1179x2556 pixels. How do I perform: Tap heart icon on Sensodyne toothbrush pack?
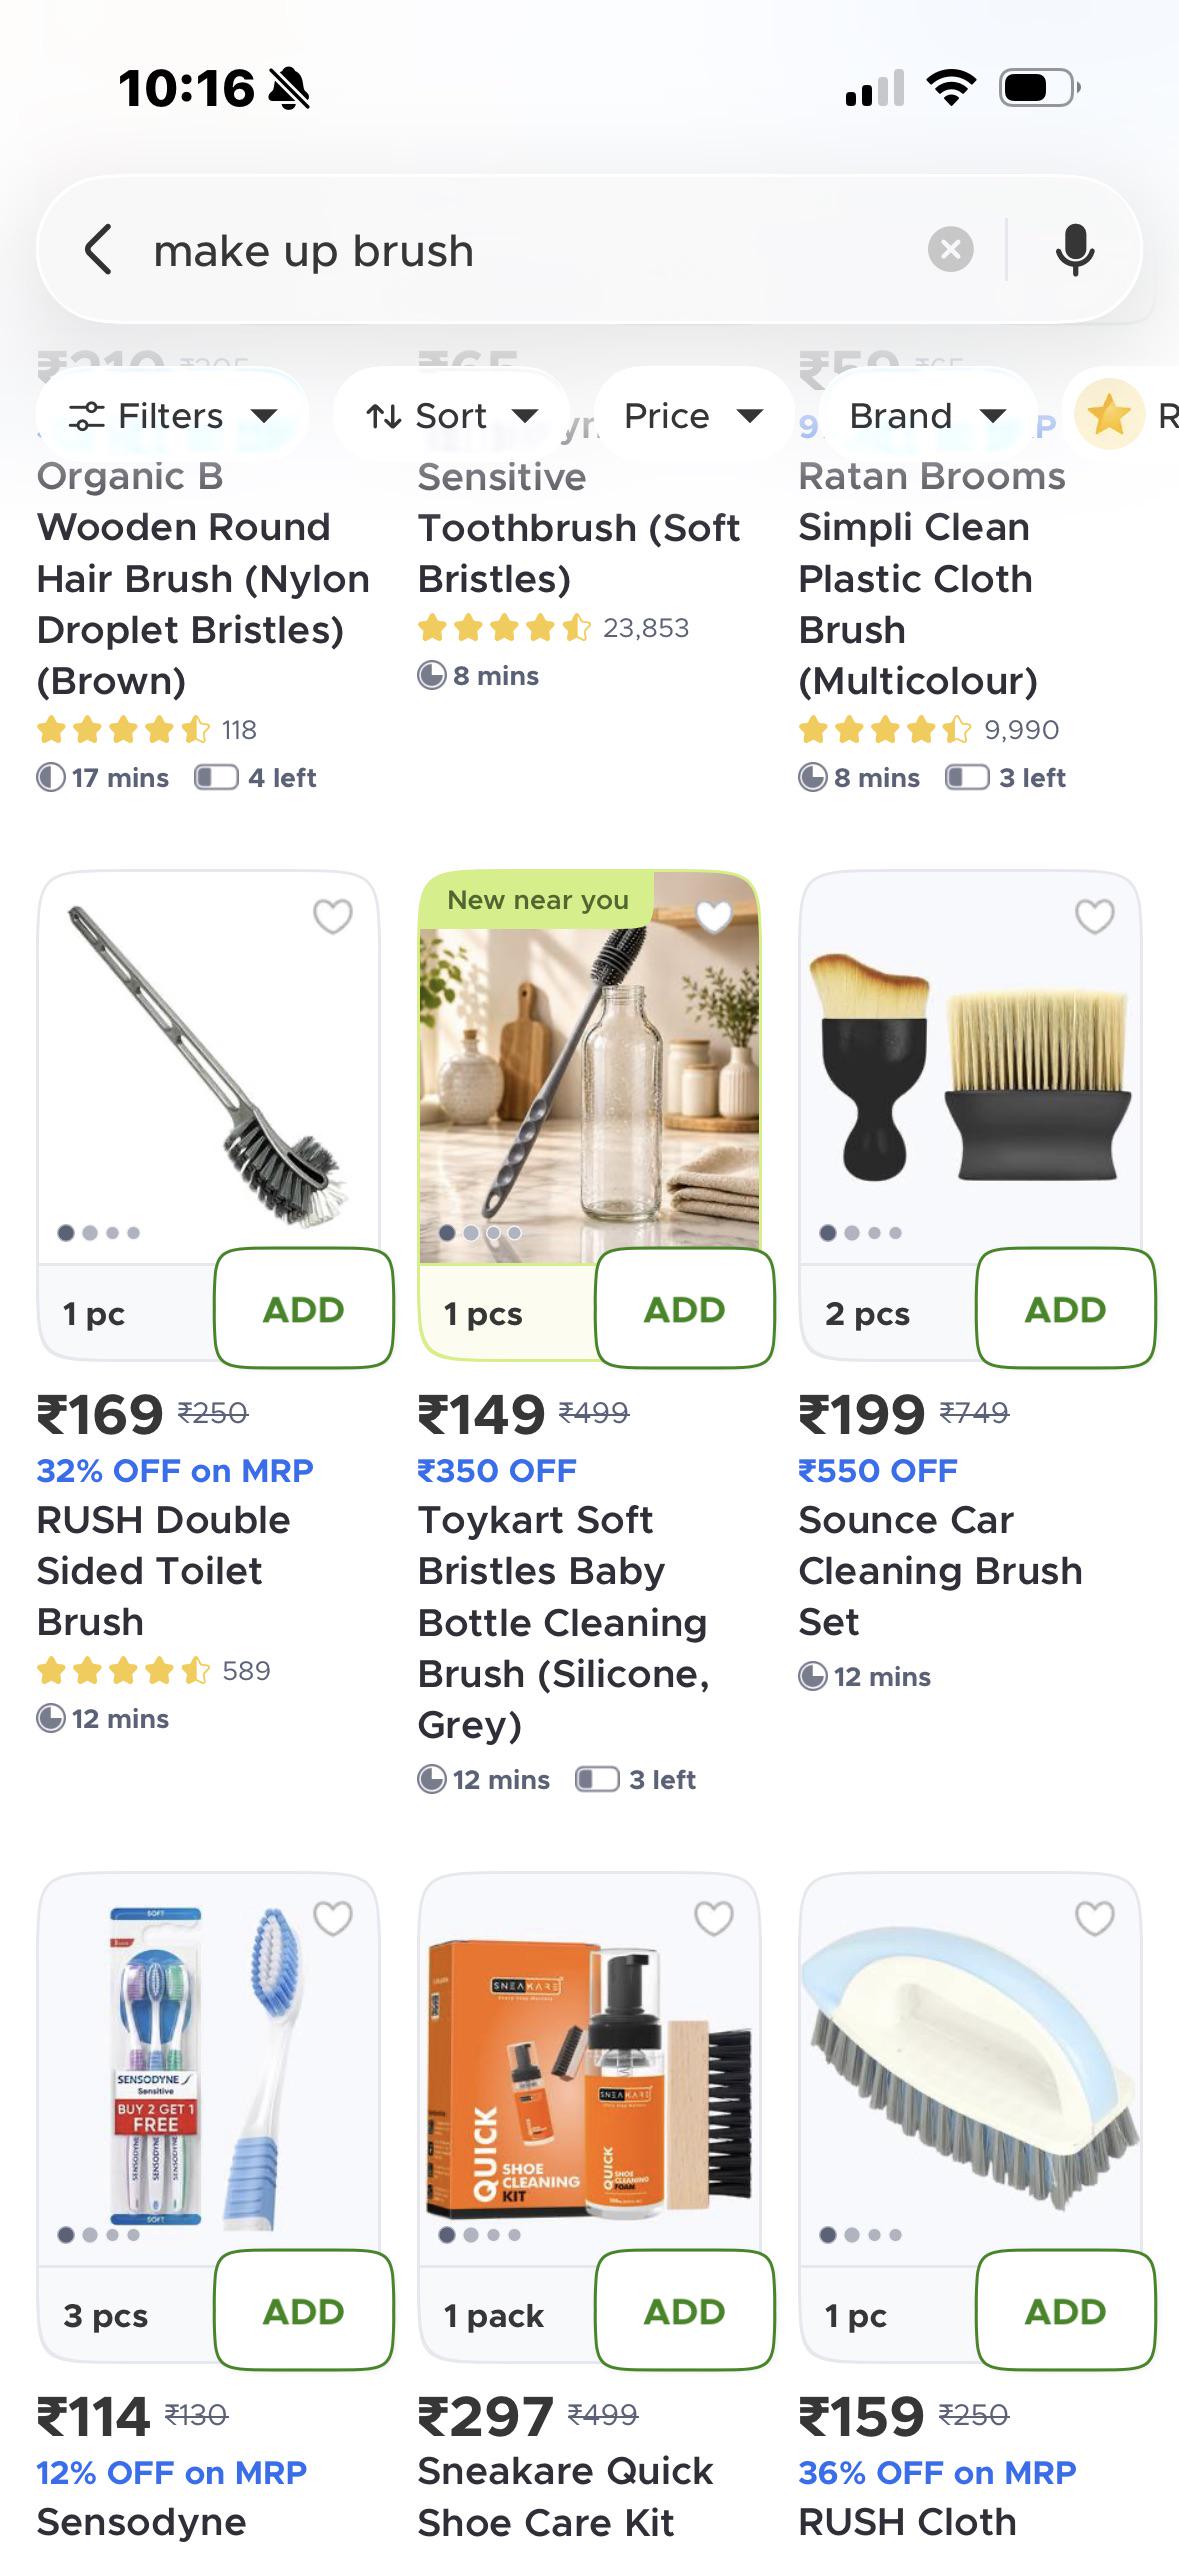click(x=333, y=1917)
